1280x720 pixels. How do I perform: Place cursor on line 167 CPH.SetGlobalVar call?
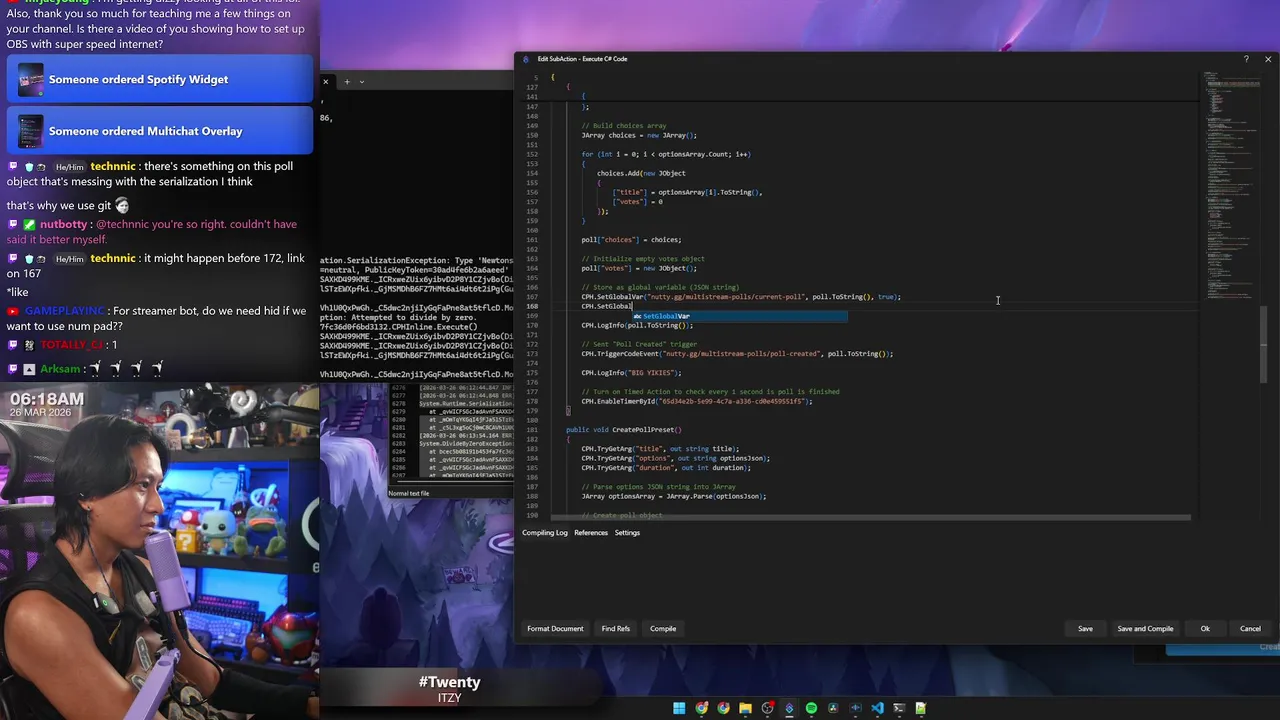coord(741,297)
